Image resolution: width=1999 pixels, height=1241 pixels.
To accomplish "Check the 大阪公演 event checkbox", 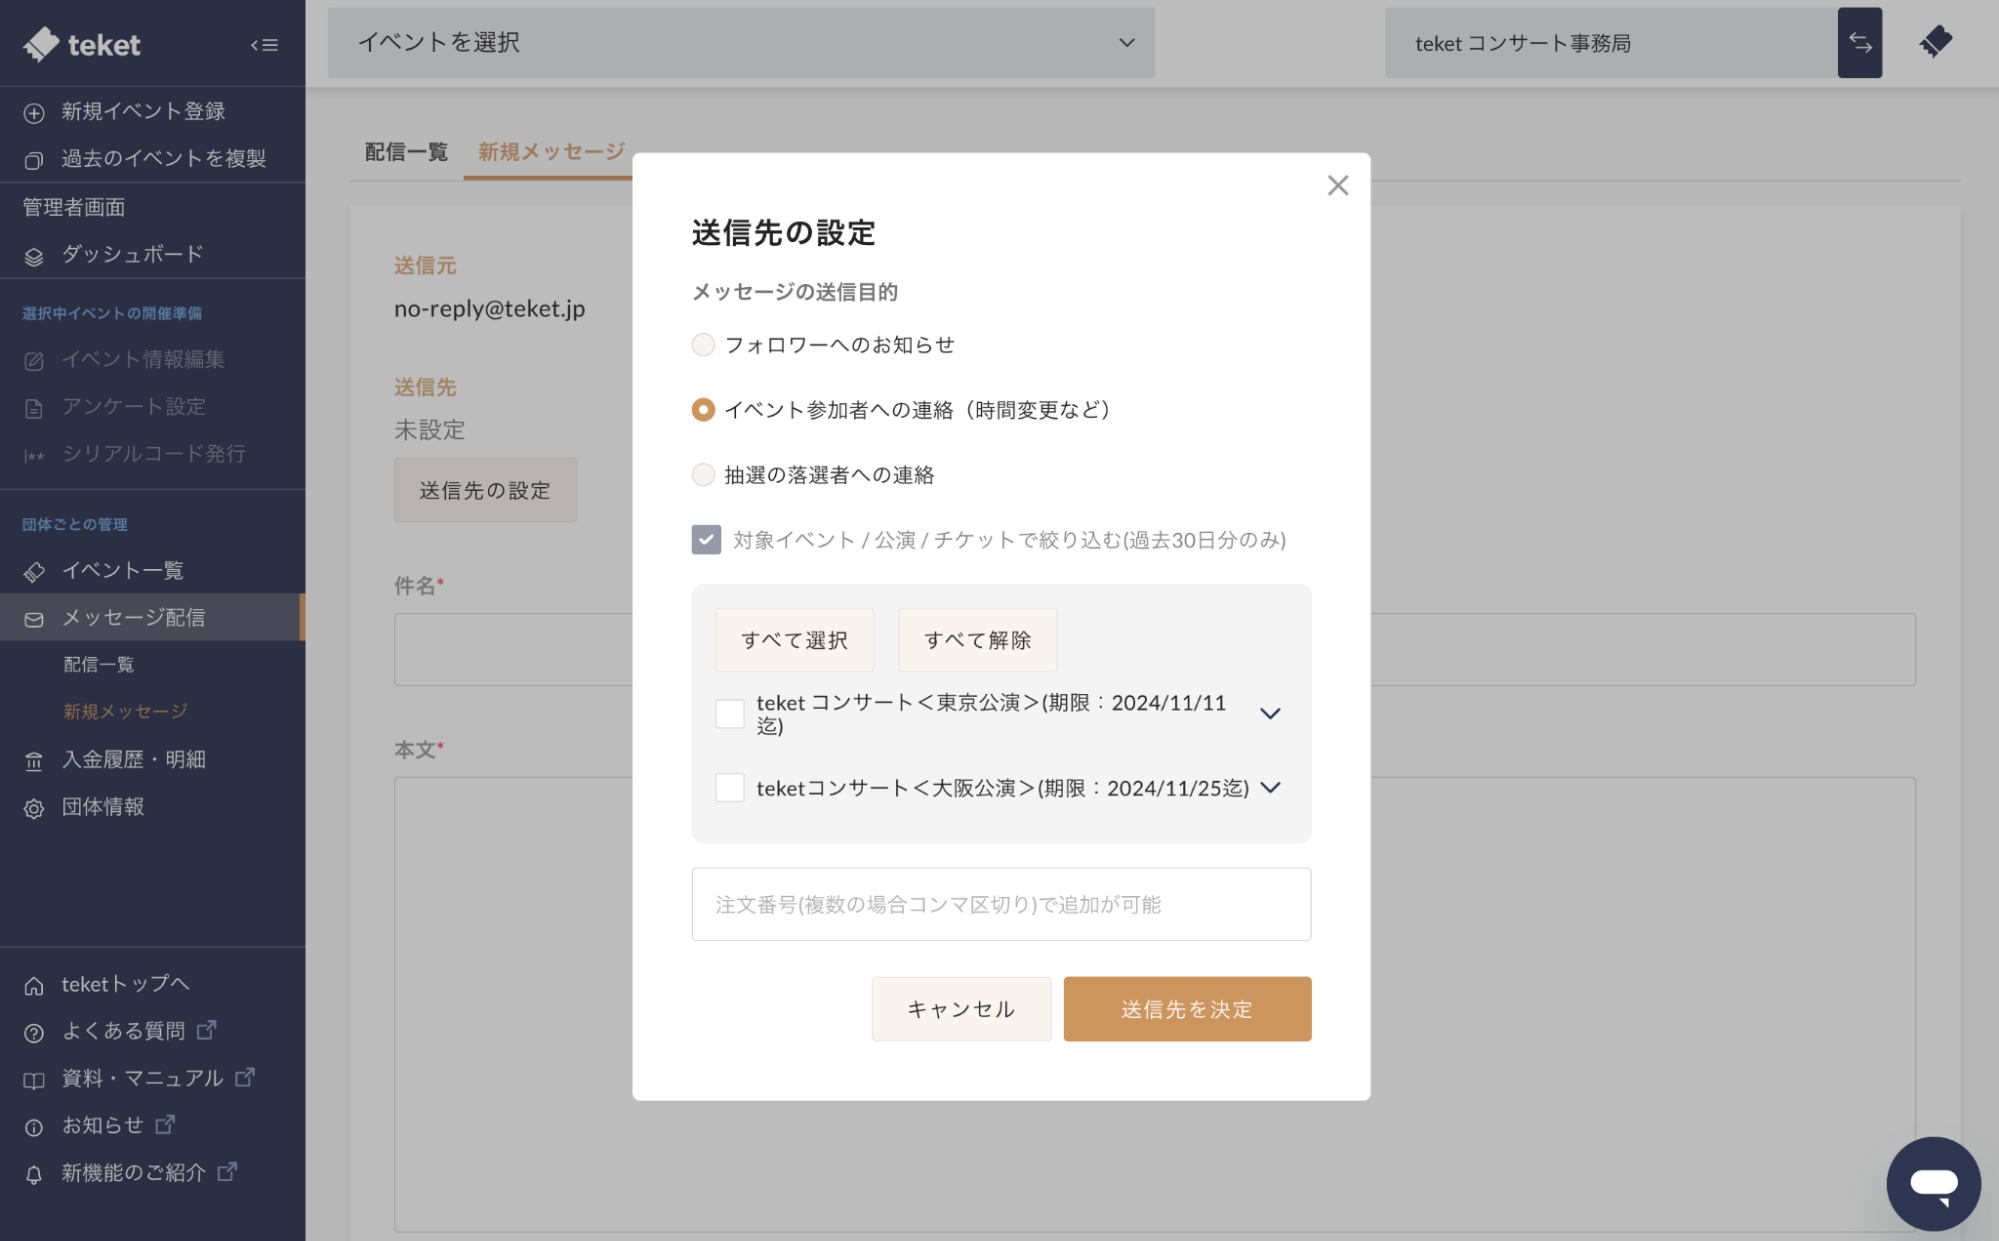I will [730, 788].
